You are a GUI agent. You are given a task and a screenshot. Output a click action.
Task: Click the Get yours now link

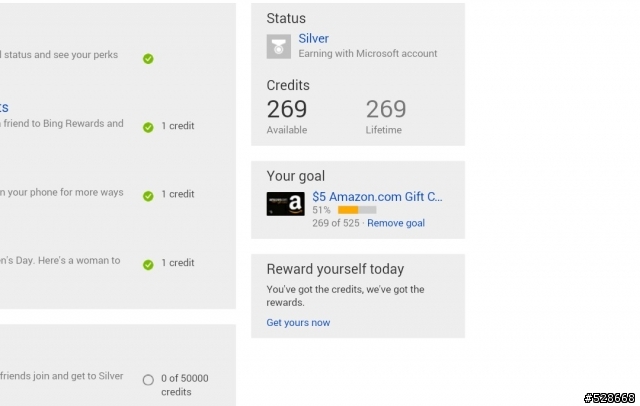click(298, 323)
